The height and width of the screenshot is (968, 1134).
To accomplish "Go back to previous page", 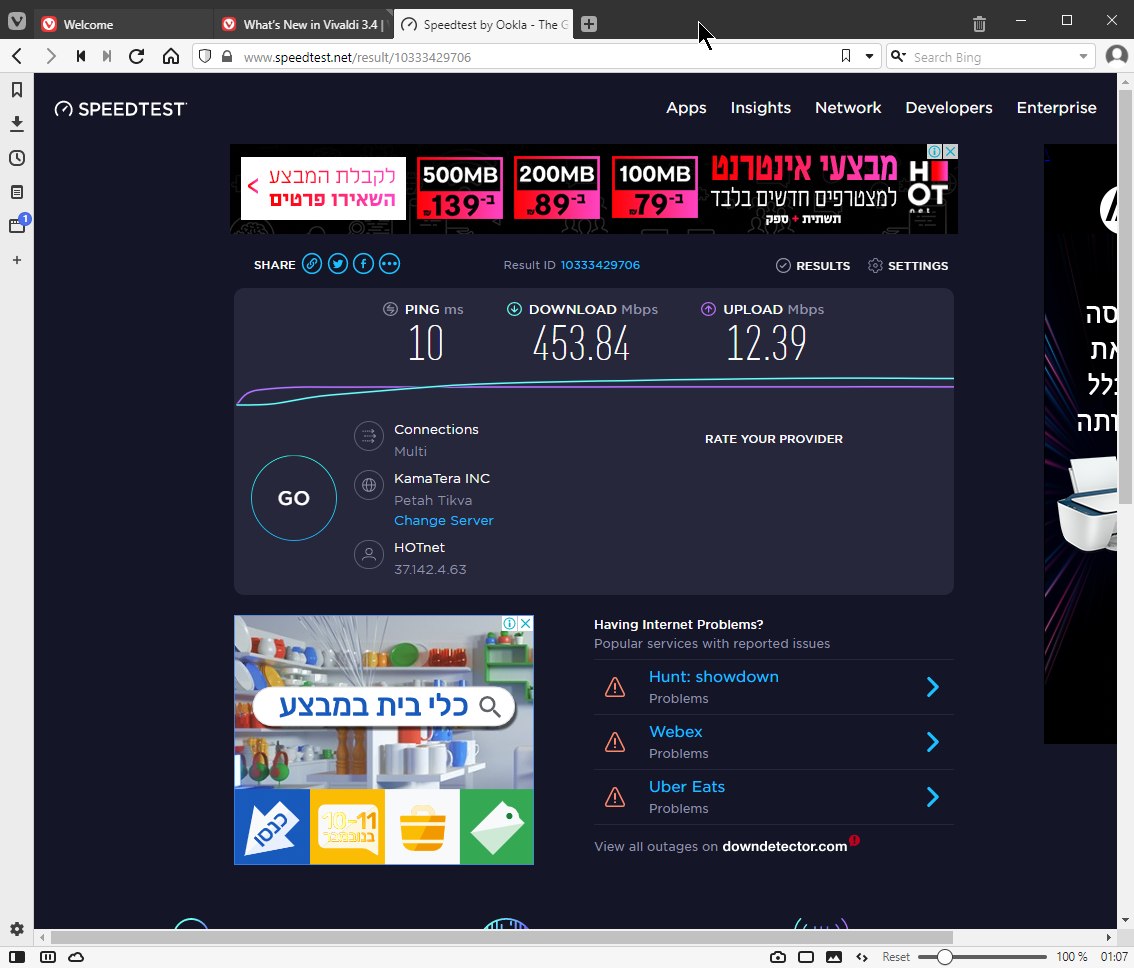I will [x=17, y=56].
